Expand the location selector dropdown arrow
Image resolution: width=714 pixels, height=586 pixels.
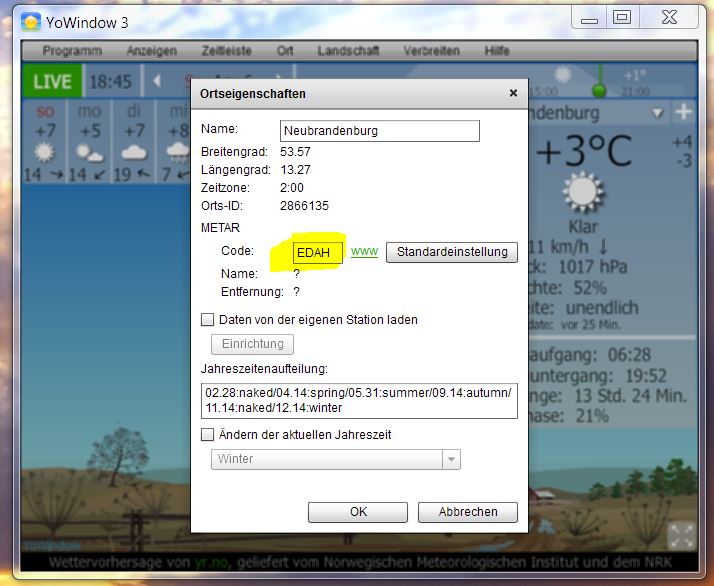(657, 113)
